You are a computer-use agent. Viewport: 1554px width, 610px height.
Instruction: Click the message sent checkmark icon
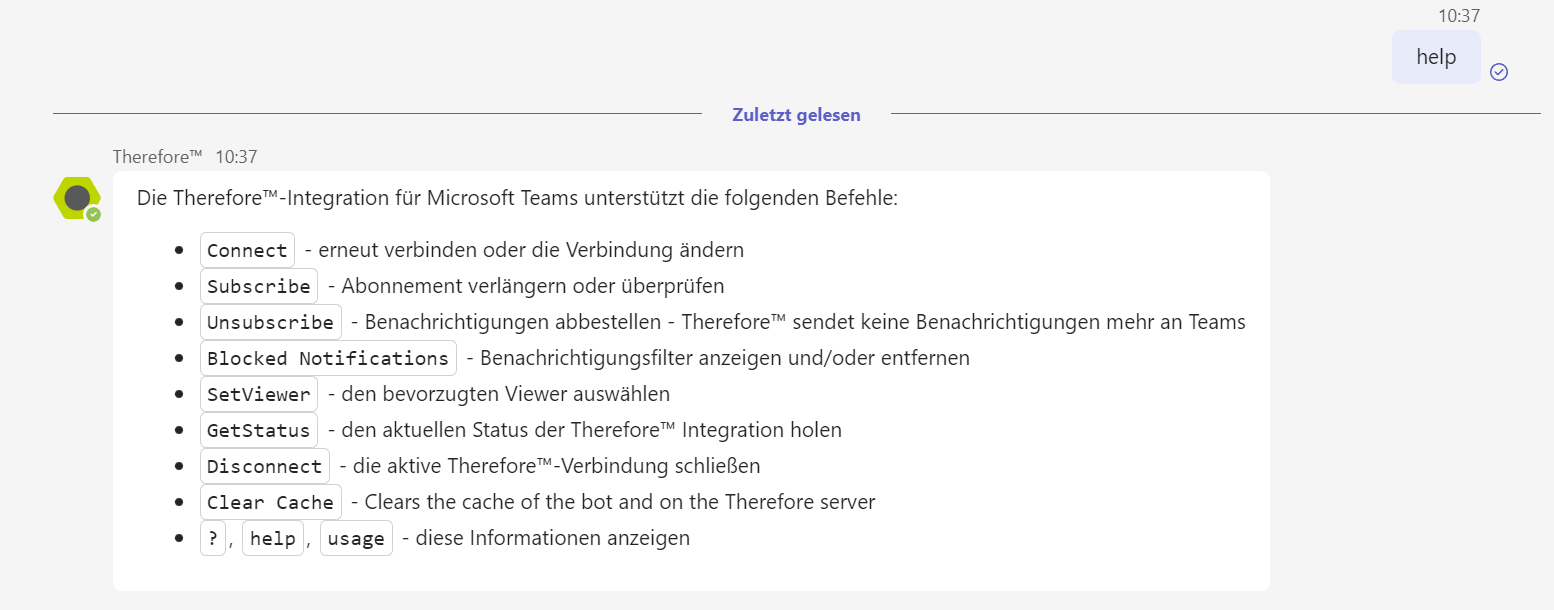pyautogui.click(x=1498, y=72)
